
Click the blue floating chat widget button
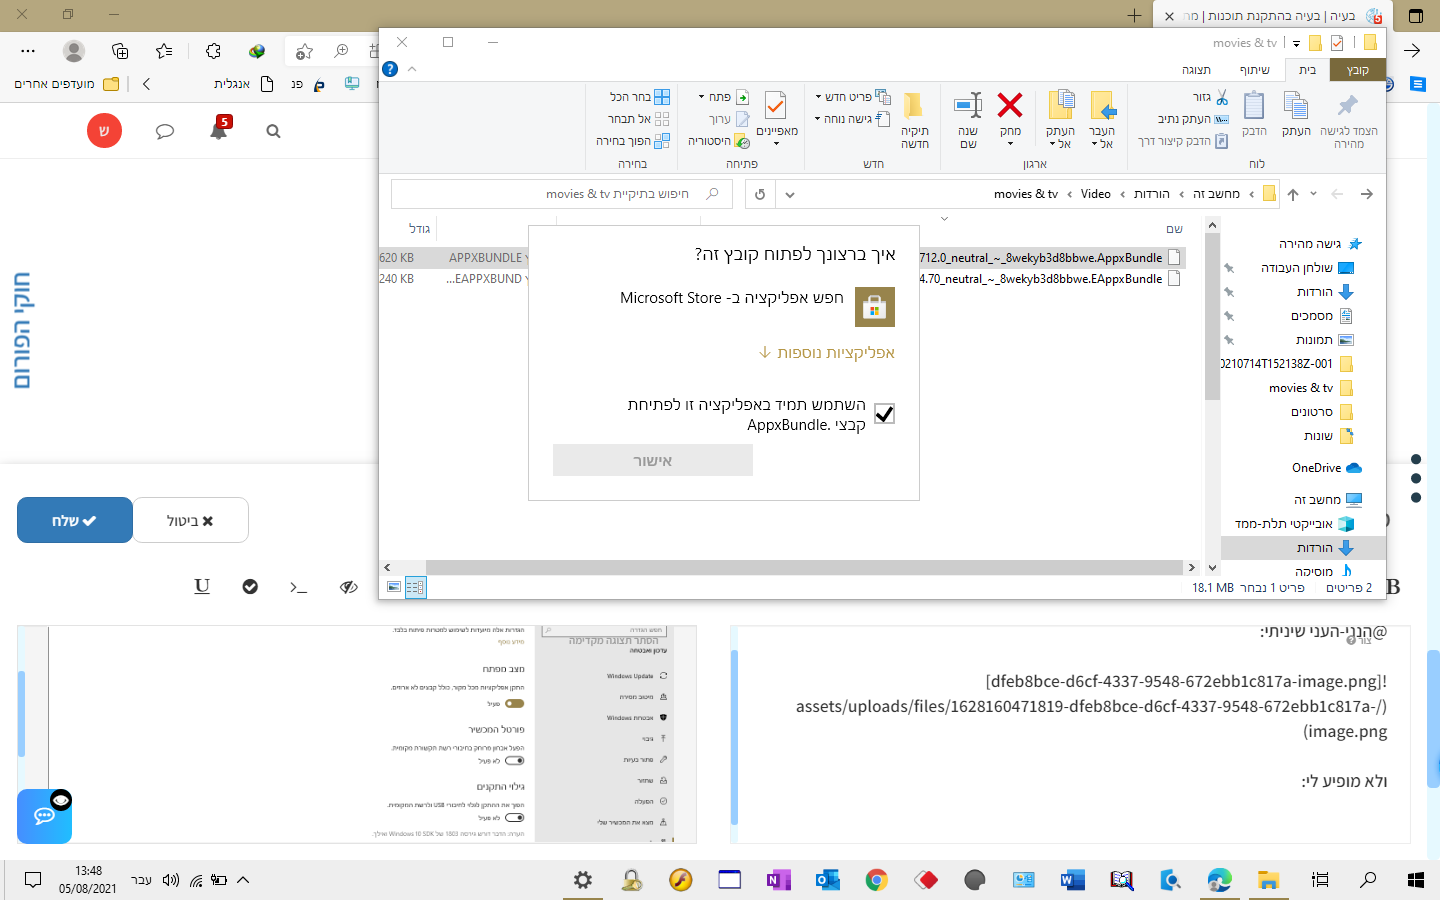(44, 816)
